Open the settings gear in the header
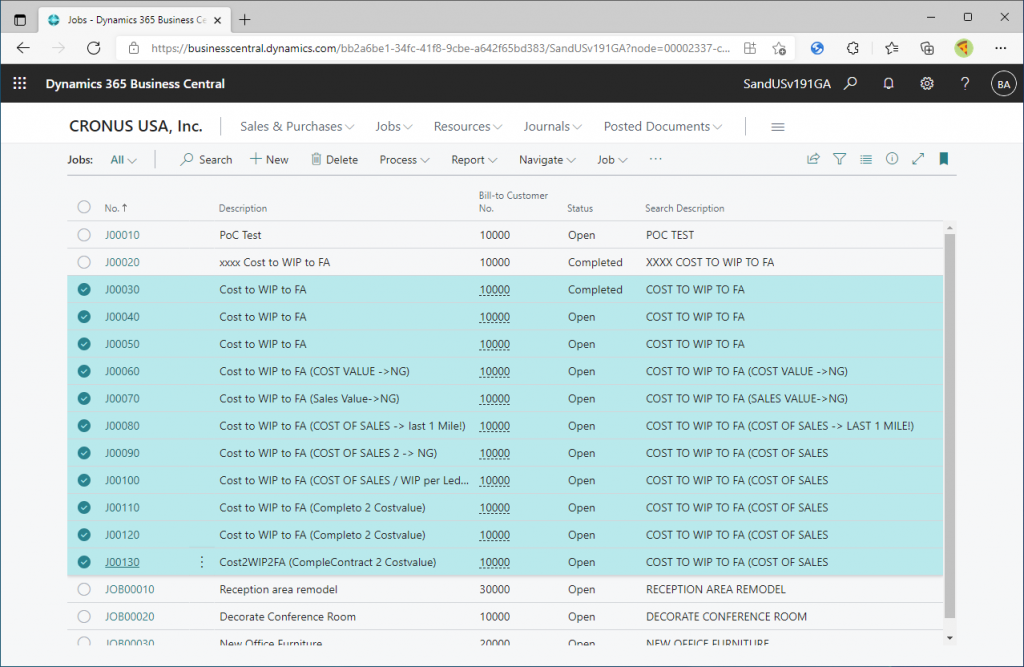Viewport: 1024px width, 667px height. (927, 84)
